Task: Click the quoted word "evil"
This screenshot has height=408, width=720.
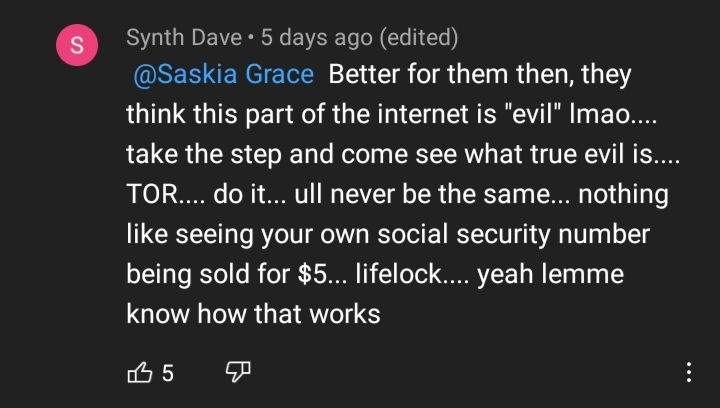Action: click(531, 114)
